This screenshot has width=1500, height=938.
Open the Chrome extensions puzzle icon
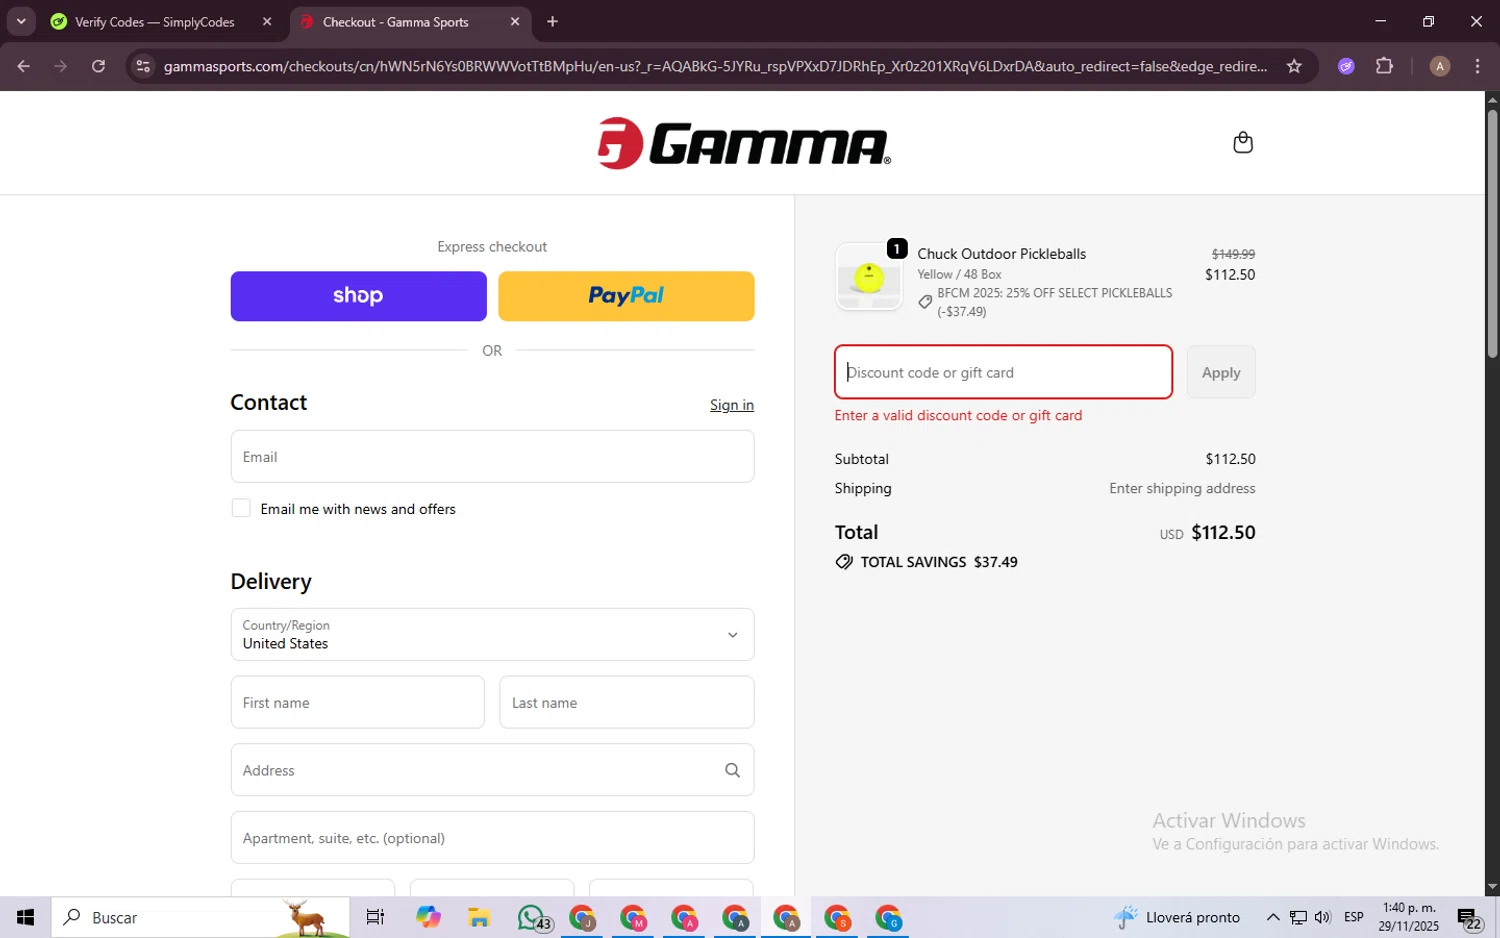1384,66
